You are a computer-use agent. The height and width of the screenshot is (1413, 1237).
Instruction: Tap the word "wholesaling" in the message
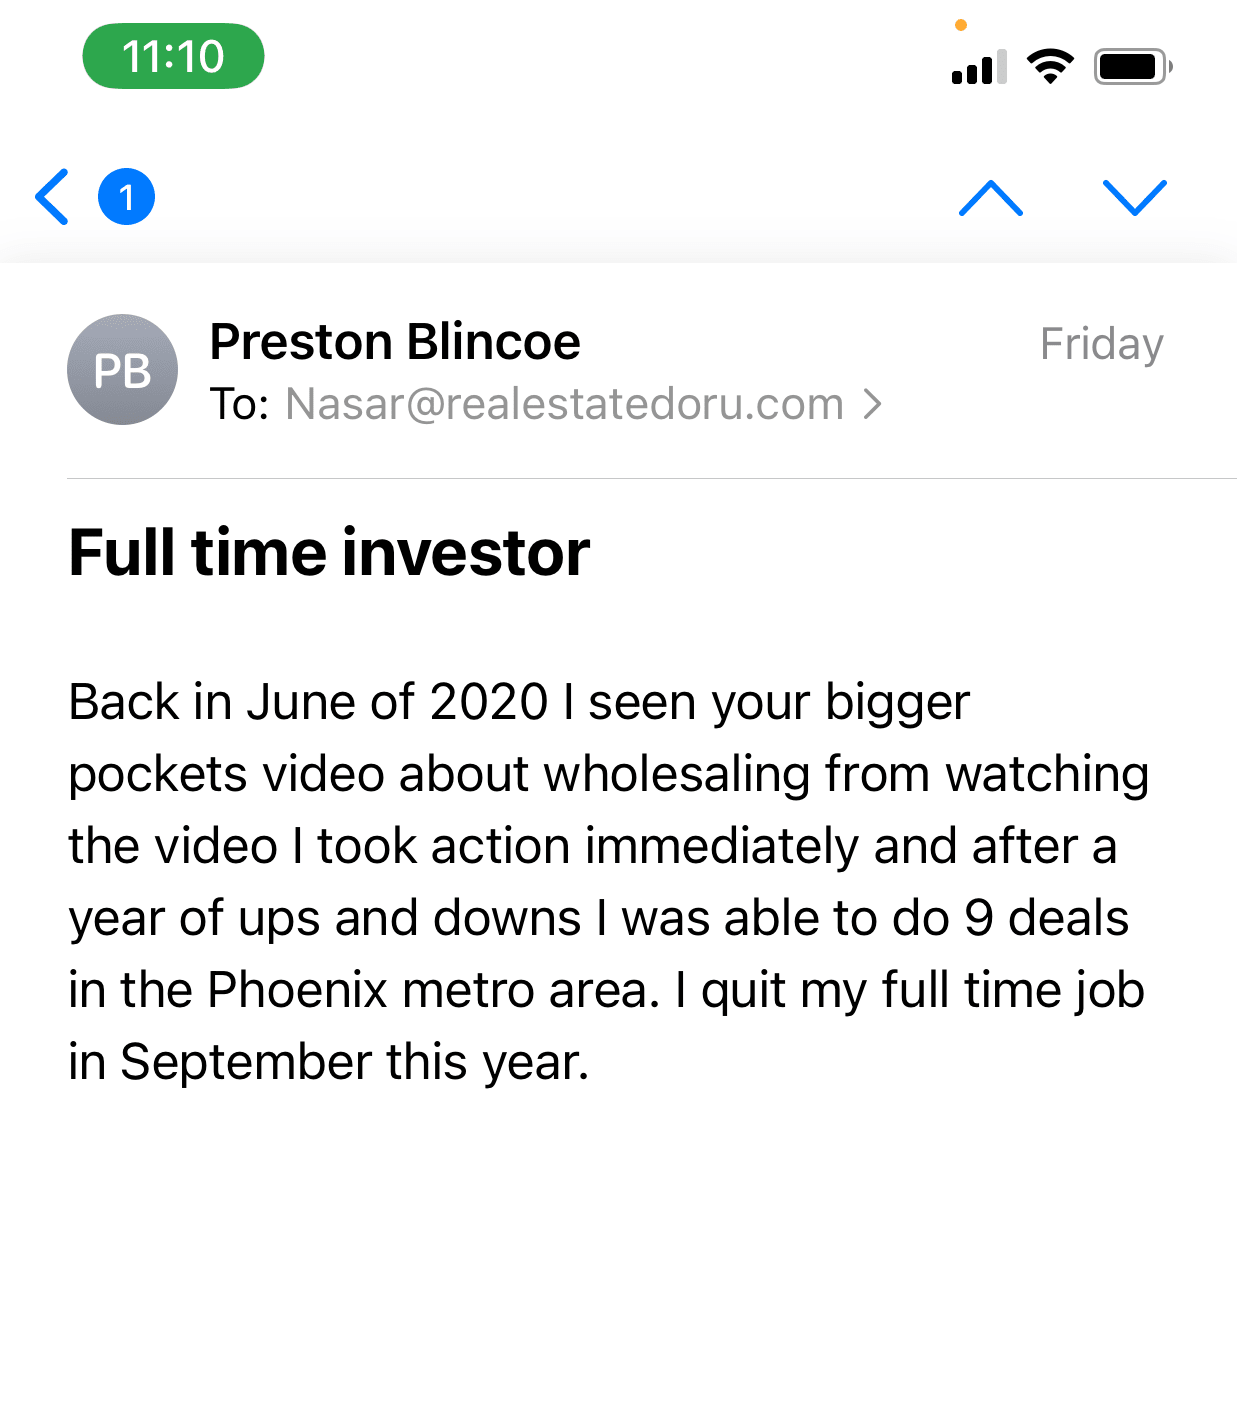pos(677,774)
